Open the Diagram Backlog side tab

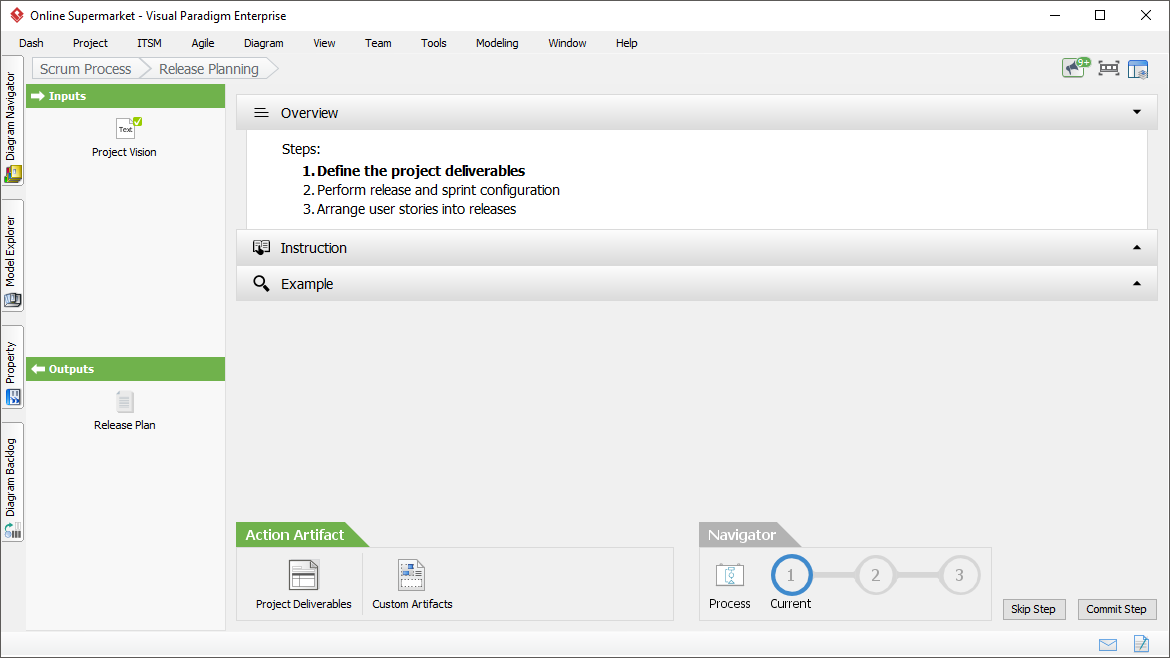tap(13, 483)
